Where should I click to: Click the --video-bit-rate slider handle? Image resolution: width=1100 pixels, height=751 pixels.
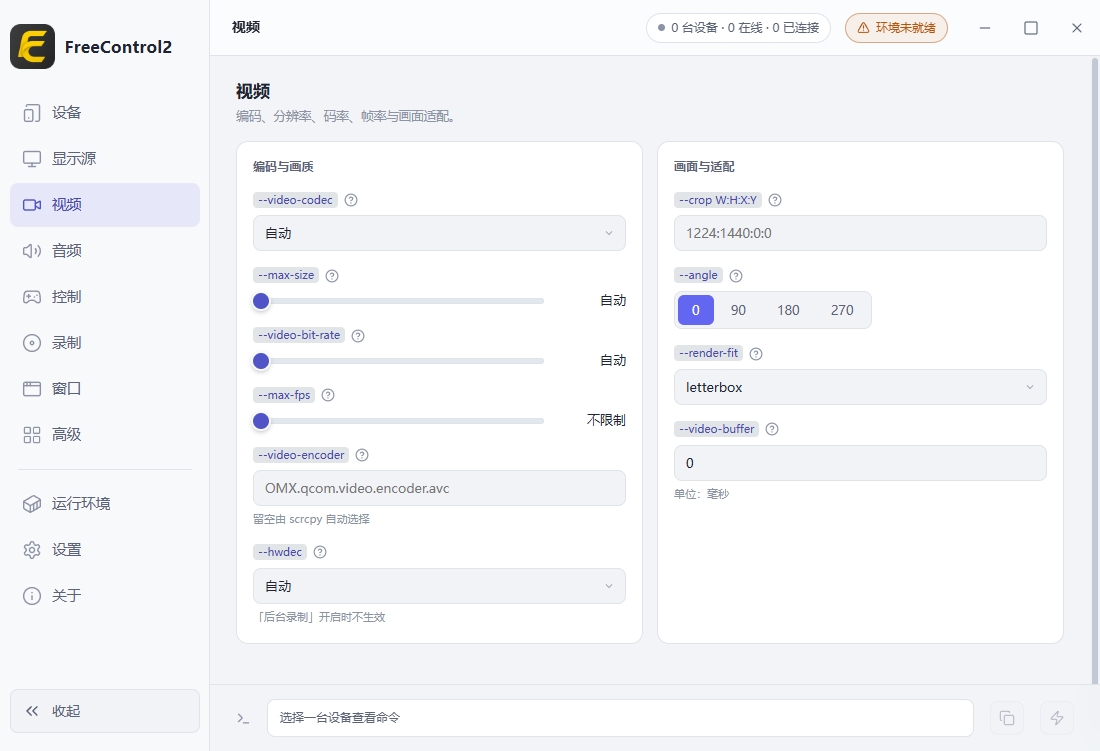(261, 361)
